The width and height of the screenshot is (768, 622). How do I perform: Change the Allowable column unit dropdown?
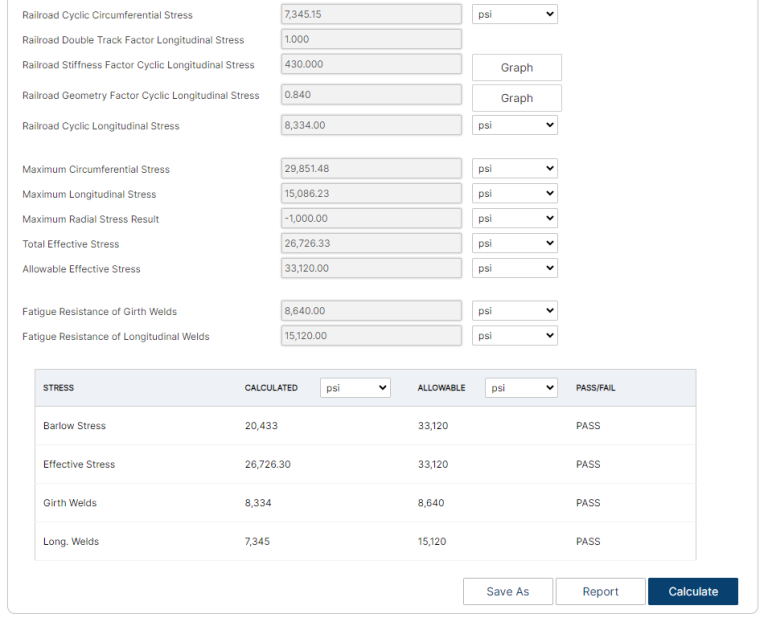point(521,388)
